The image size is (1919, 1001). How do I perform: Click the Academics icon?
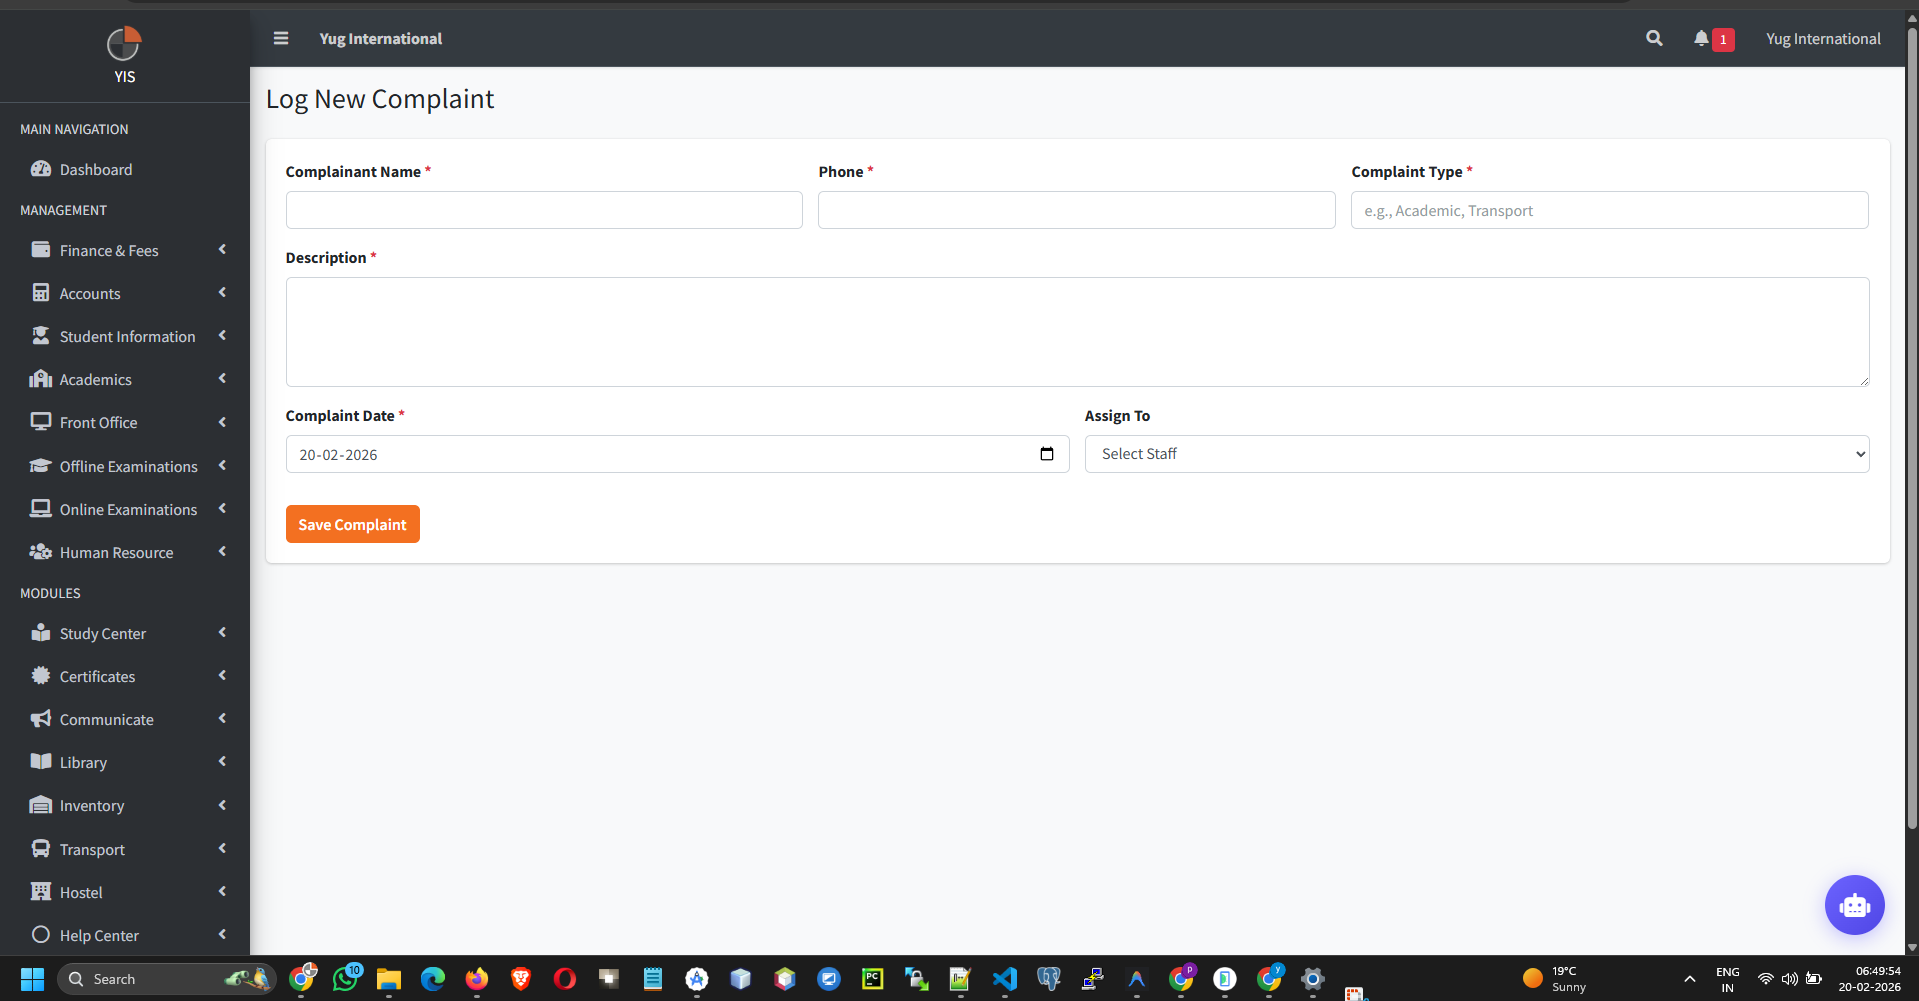41,379
